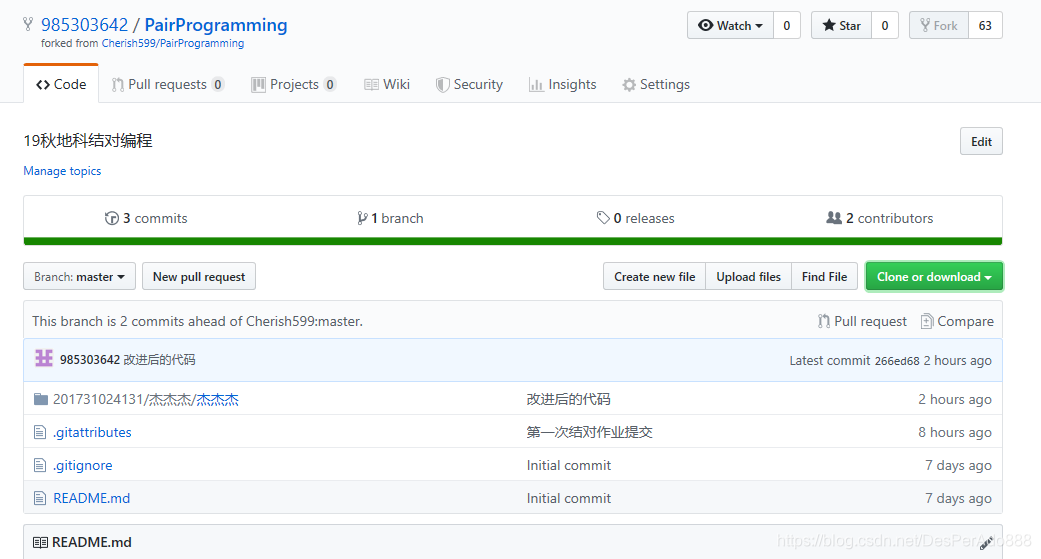Open the repository Settings tab
Screen dimensions: 1041x559
(656, 84)
